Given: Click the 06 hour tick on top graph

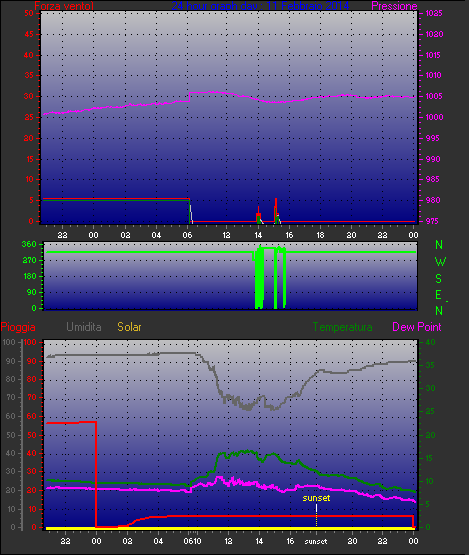Looking at the screenshot, I should [187, 235].
